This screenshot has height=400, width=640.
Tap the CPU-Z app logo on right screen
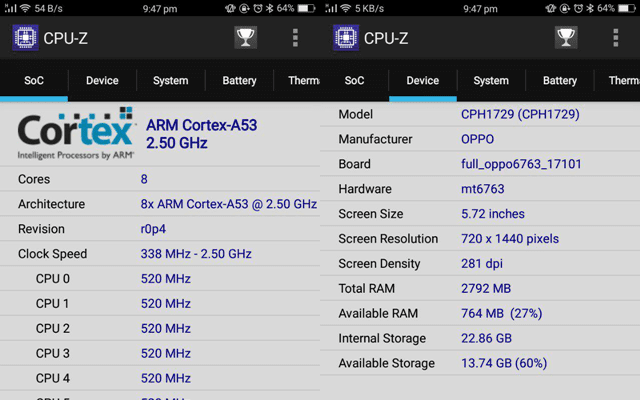point(346,38)
